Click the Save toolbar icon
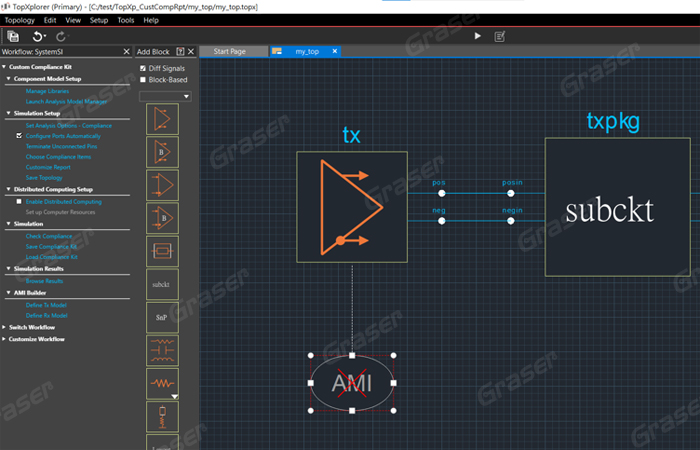 pyautogui.click(x=13, y=36)
